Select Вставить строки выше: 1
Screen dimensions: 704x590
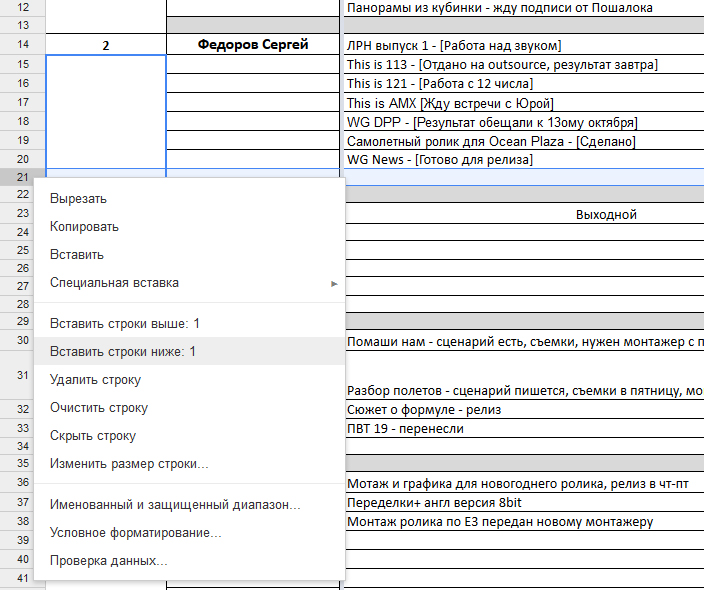coord(189,323)
